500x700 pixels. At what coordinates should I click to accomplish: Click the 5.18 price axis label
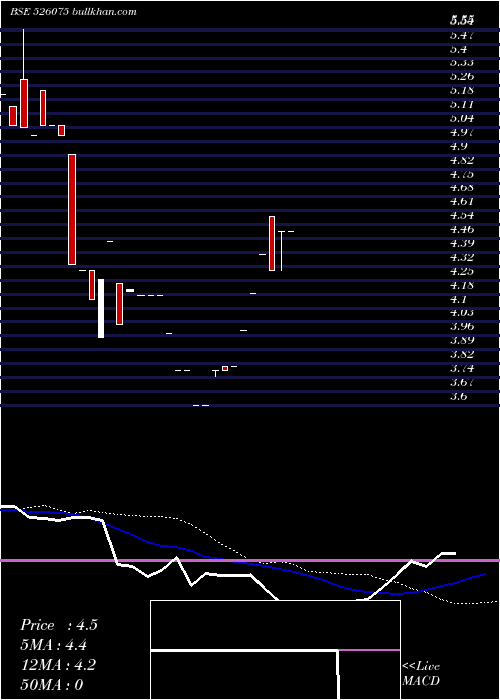(462, 91)
